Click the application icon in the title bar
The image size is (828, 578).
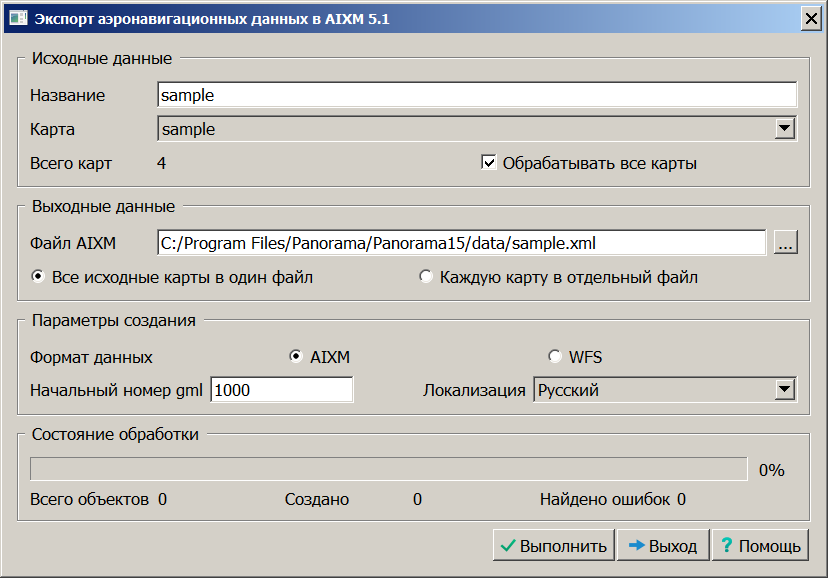[x=17, y=18]
